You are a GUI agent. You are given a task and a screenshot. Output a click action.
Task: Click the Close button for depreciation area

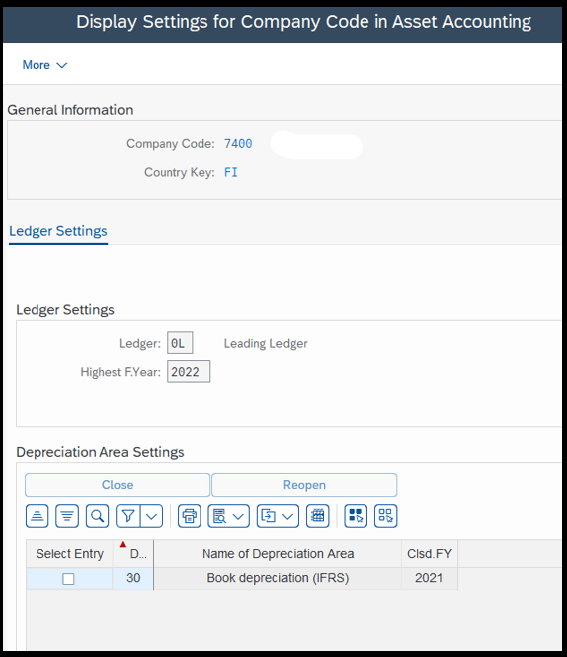pyautogui.click(x=117, y=485)
